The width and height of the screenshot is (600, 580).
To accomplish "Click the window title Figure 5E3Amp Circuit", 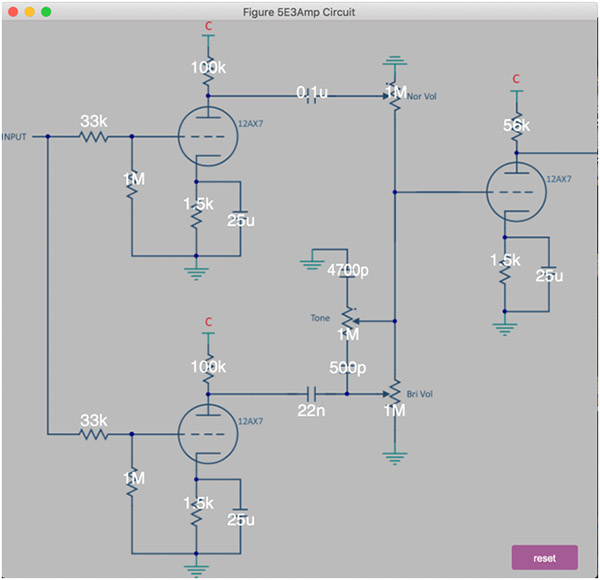I will [x=299, y=12].
